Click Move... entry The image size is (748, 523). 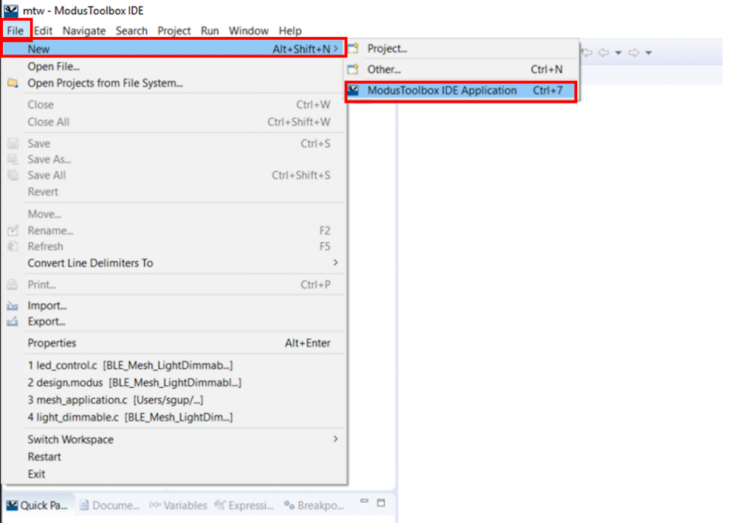174,214
